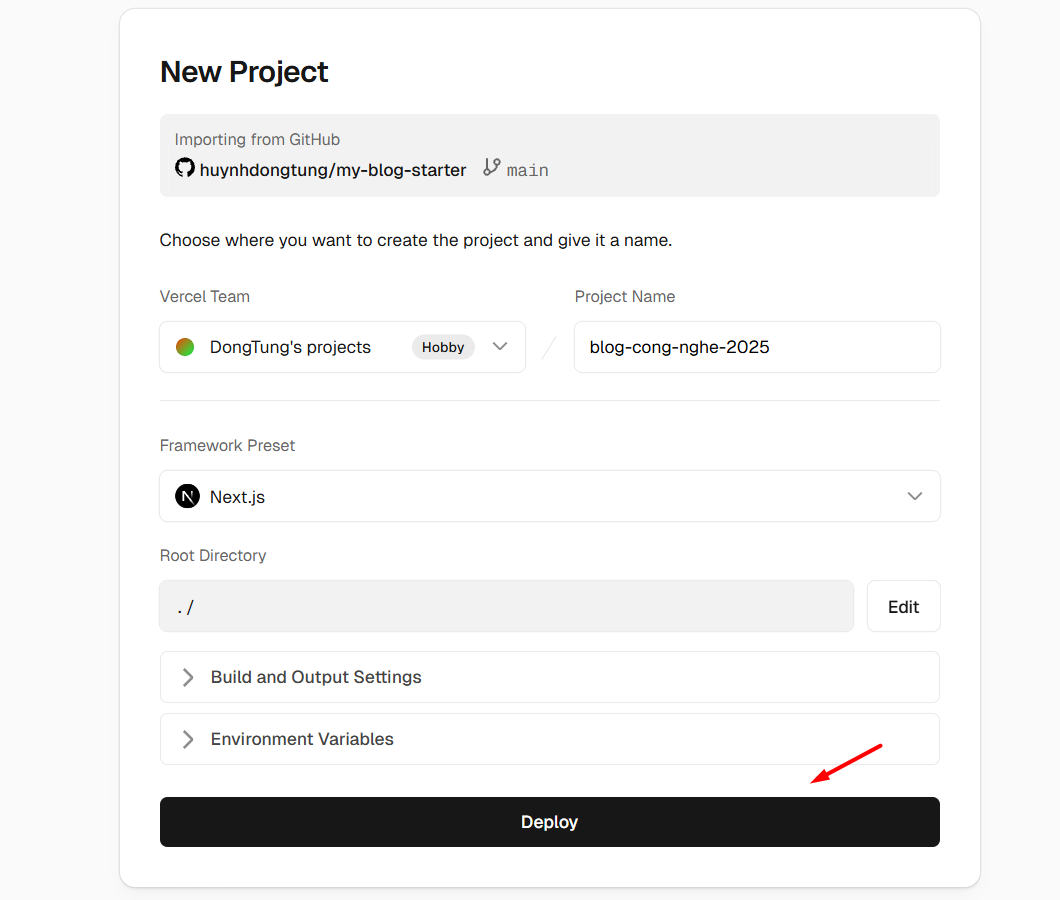Click inside the Project Name input field
1060x900 pixels.
pos(757,347)
